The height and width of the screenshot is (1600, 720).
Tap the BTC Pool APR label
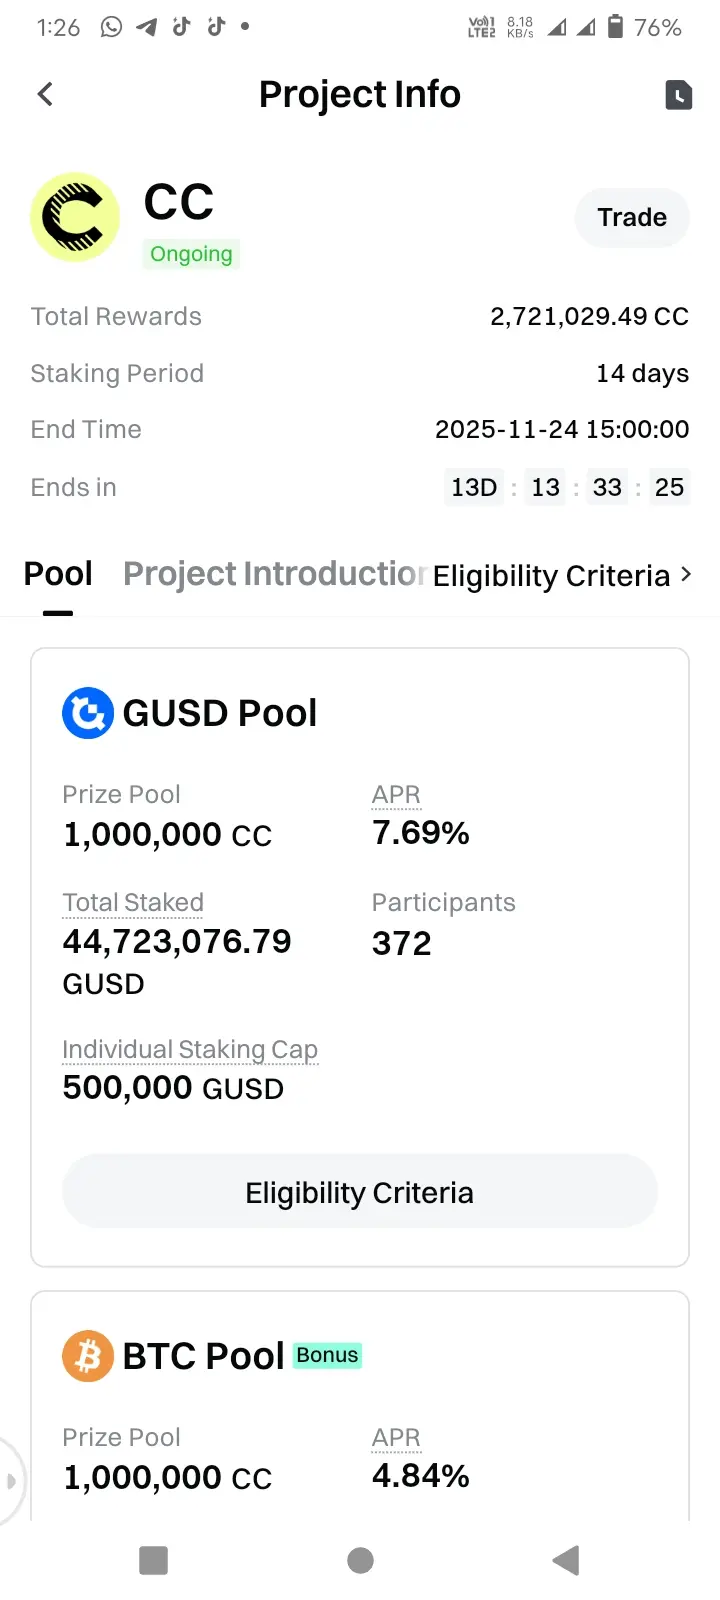[396, 1437]
